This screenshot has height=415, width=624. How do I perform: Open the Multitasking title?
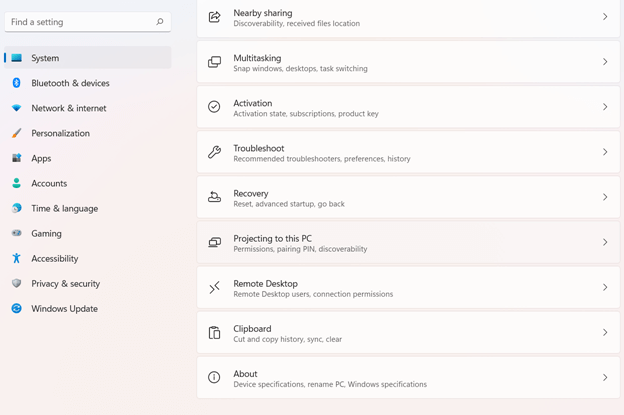pos(257,58)
